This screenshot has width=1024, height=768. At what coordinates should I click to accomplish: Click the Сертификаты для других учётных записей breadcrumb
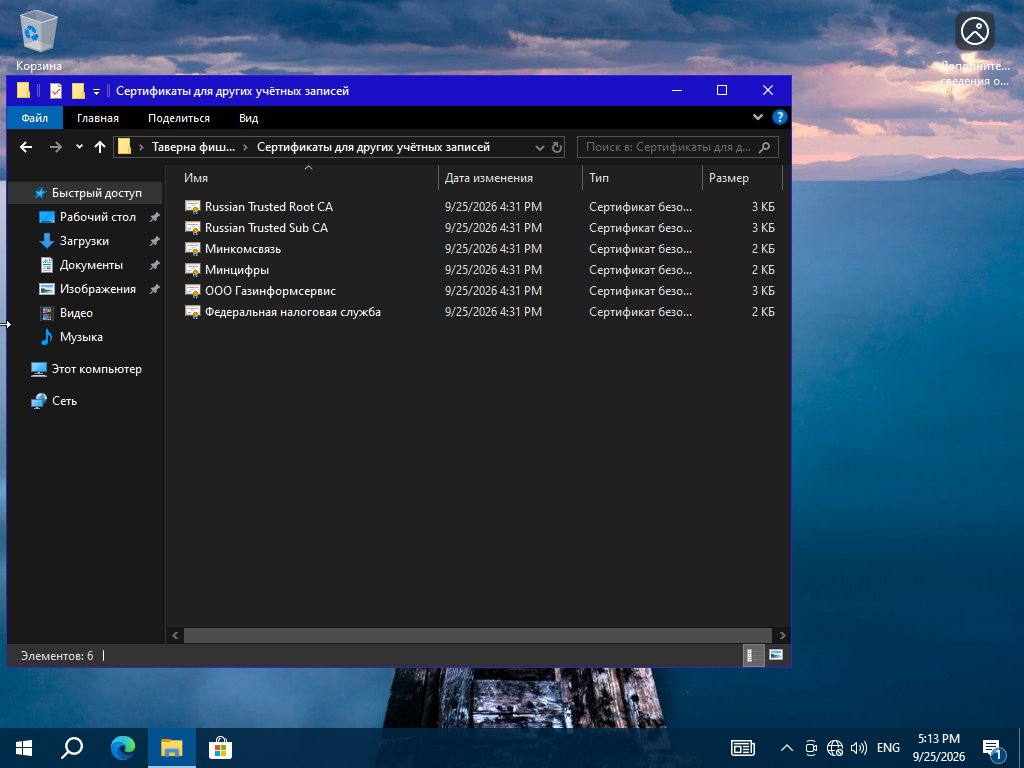373,147
